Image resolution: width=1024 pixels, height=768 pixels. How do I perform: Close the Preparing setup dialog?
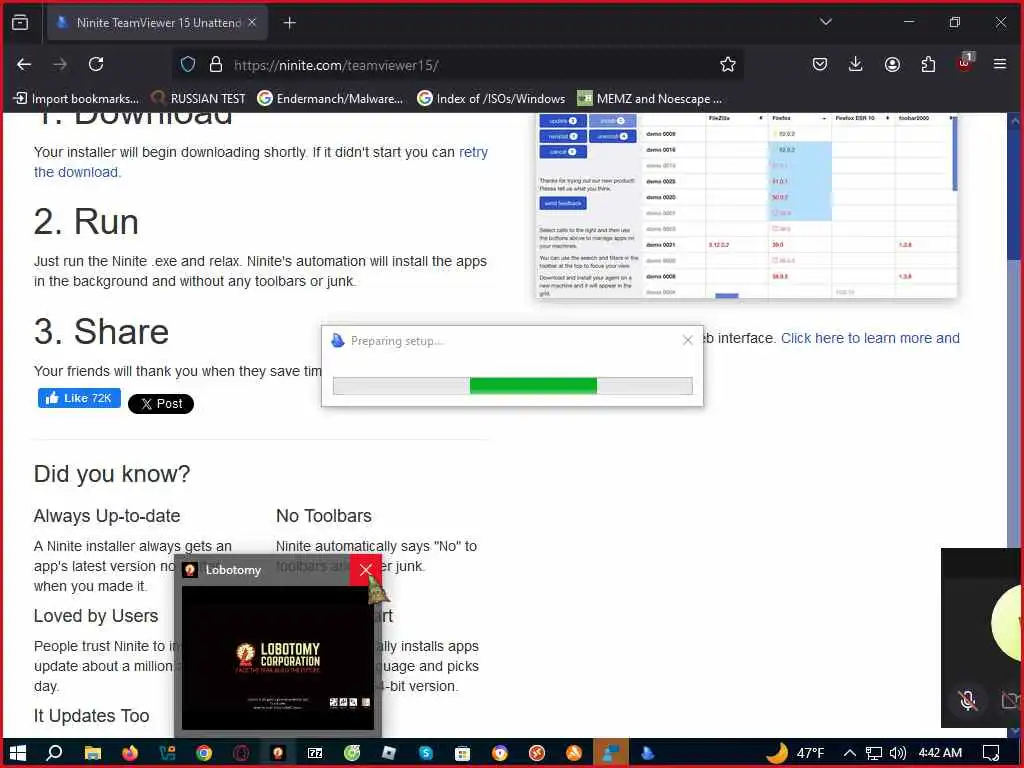point(687,340)
